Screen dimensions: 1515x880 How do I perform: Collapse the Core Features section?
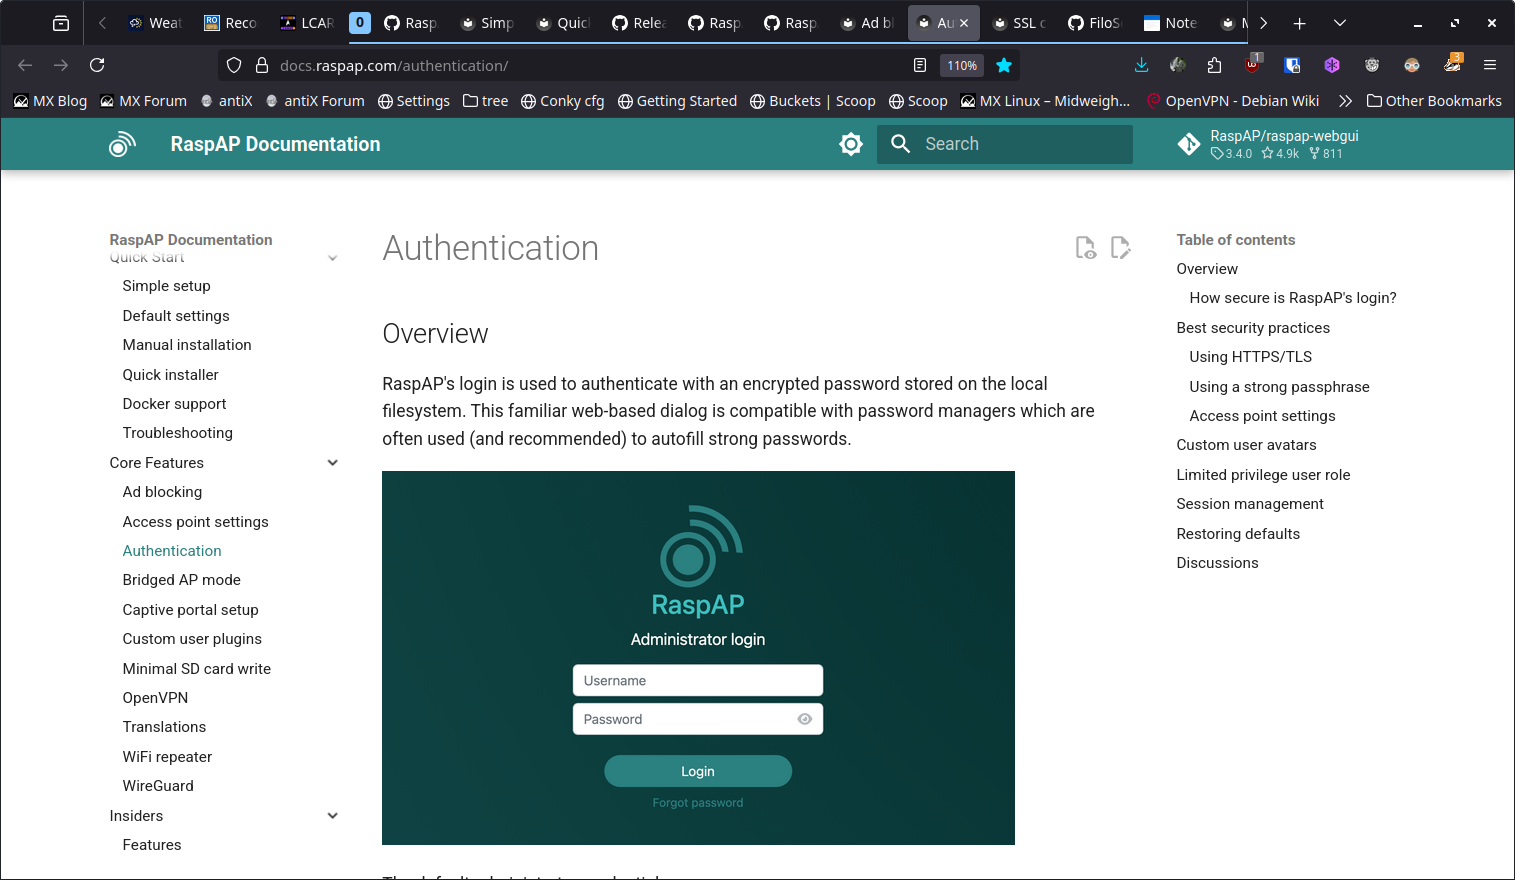(333, 463)
